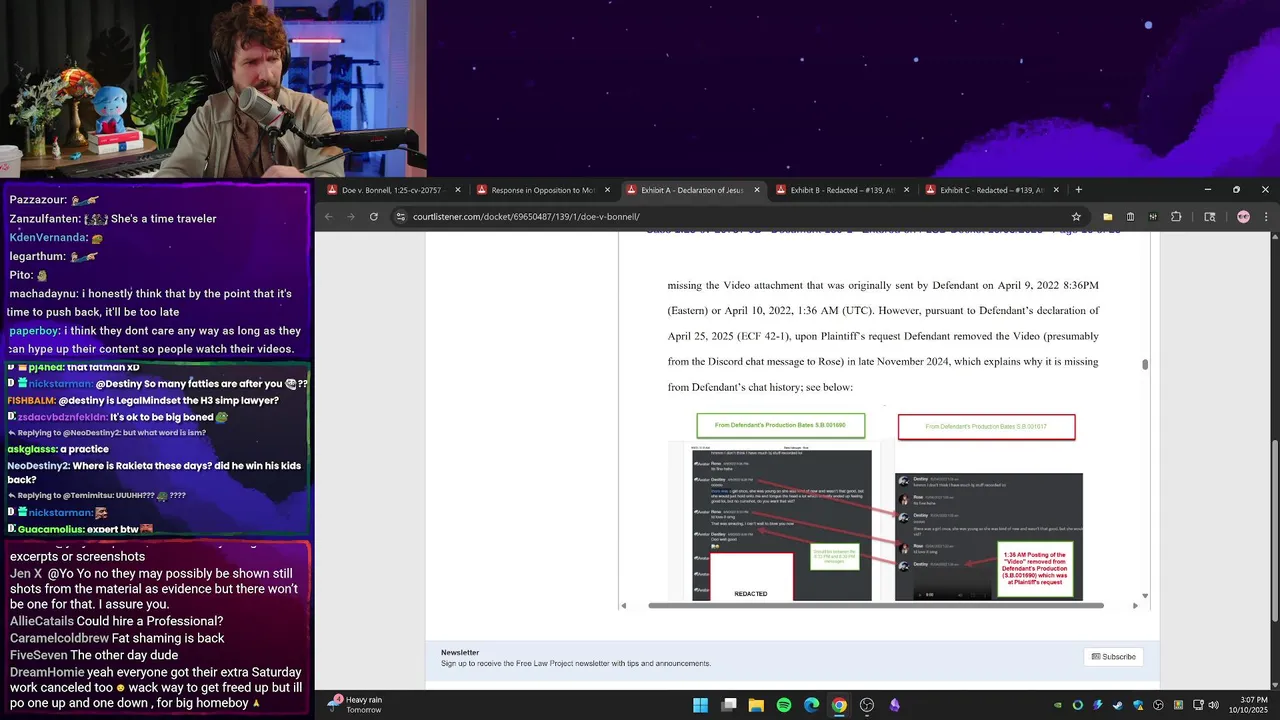Image resolution: width=1280 pixels, height=720 pixels.
Task: Click the trash can extension icon
Action: coord(1130,216)
